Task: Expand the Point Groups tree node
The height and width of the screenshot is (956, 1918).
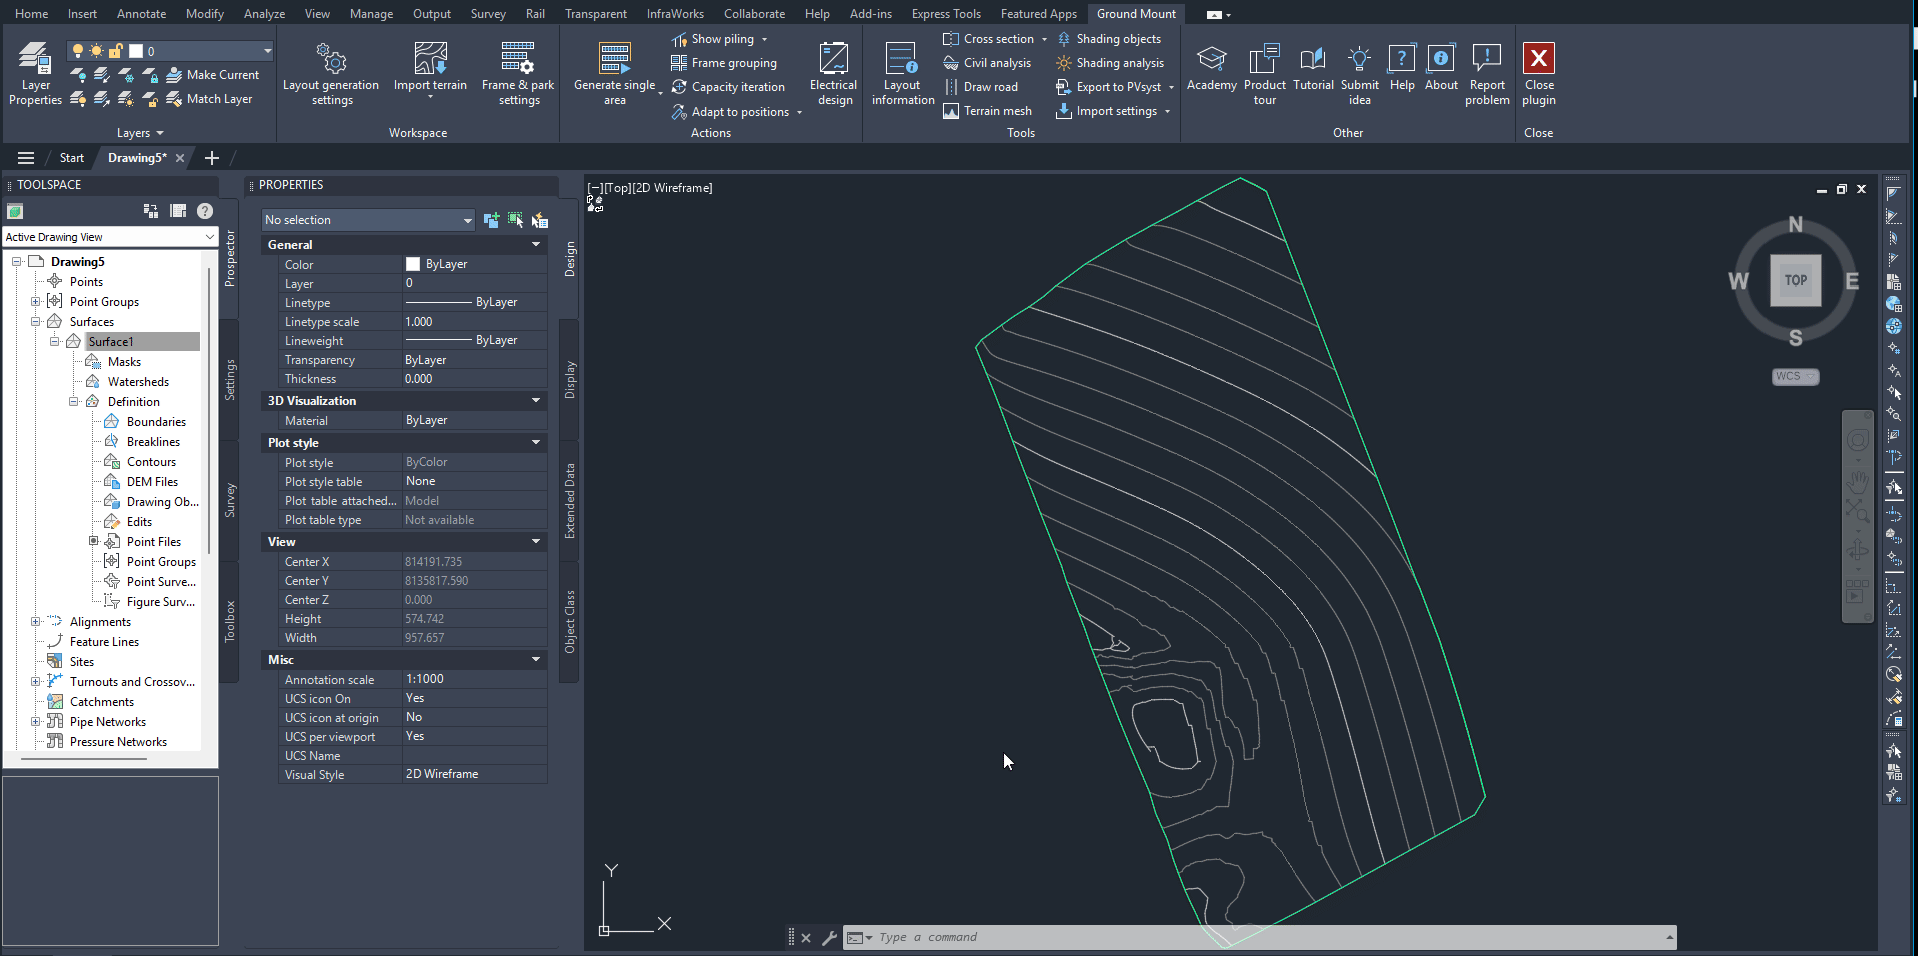Action: pyautogui.click(x=36, y=302)
